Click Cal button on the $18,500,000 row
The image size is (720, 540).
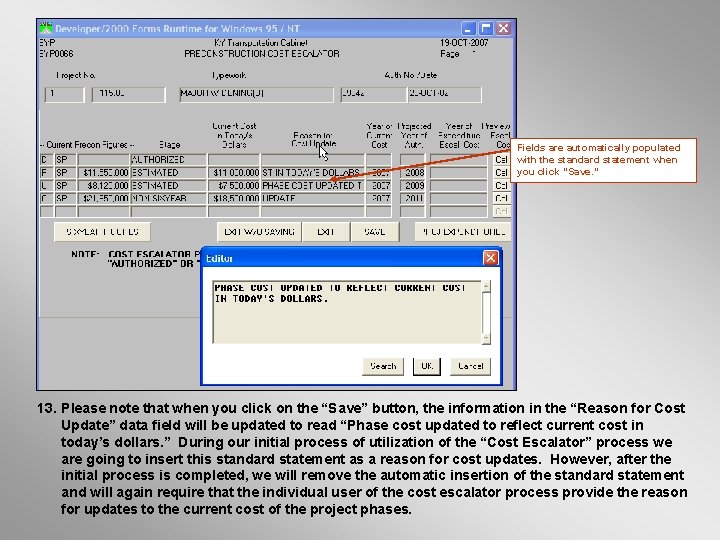501,198
